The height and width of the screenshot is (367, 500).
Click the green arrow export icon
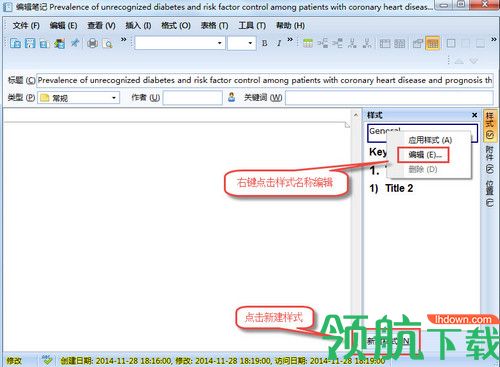[x=59, y=43]
